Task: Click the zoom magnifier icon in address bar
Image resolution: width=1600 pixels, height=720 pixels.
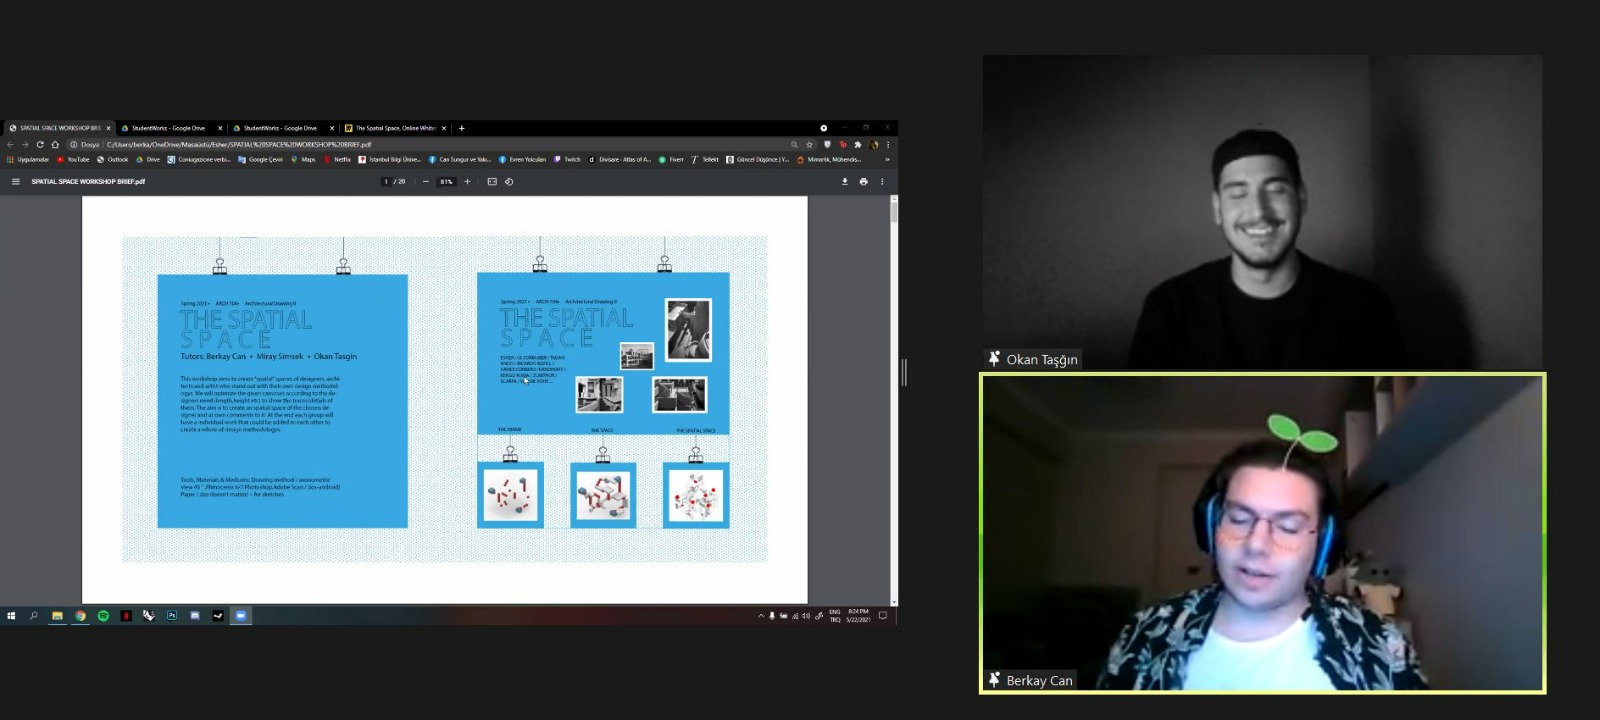Action: (x=795, y=144)
